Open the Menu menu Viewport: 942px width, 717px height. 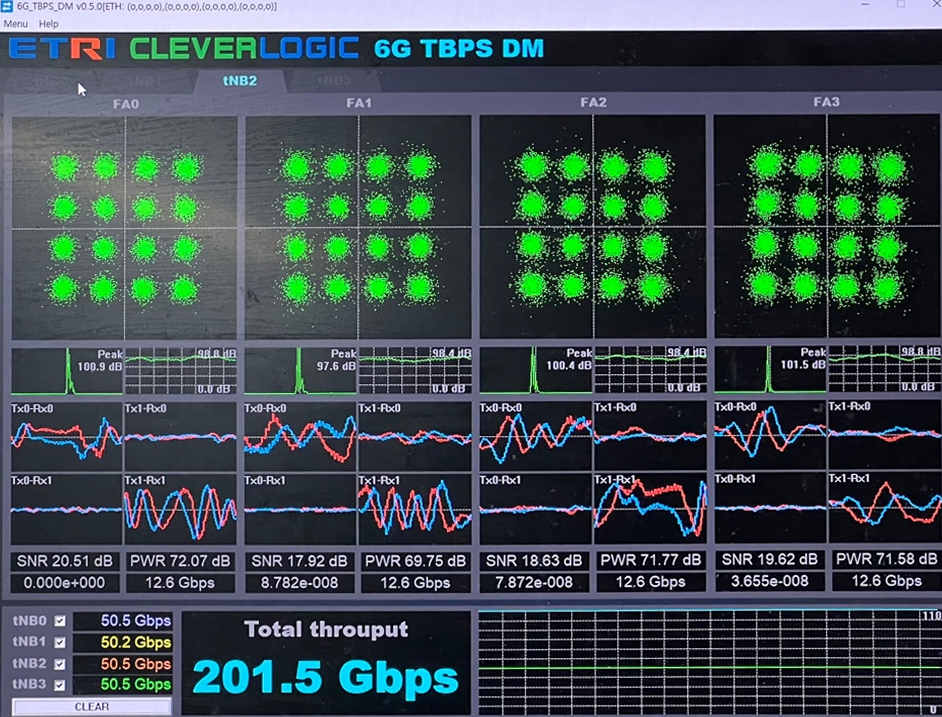click(x=15, y=23)
